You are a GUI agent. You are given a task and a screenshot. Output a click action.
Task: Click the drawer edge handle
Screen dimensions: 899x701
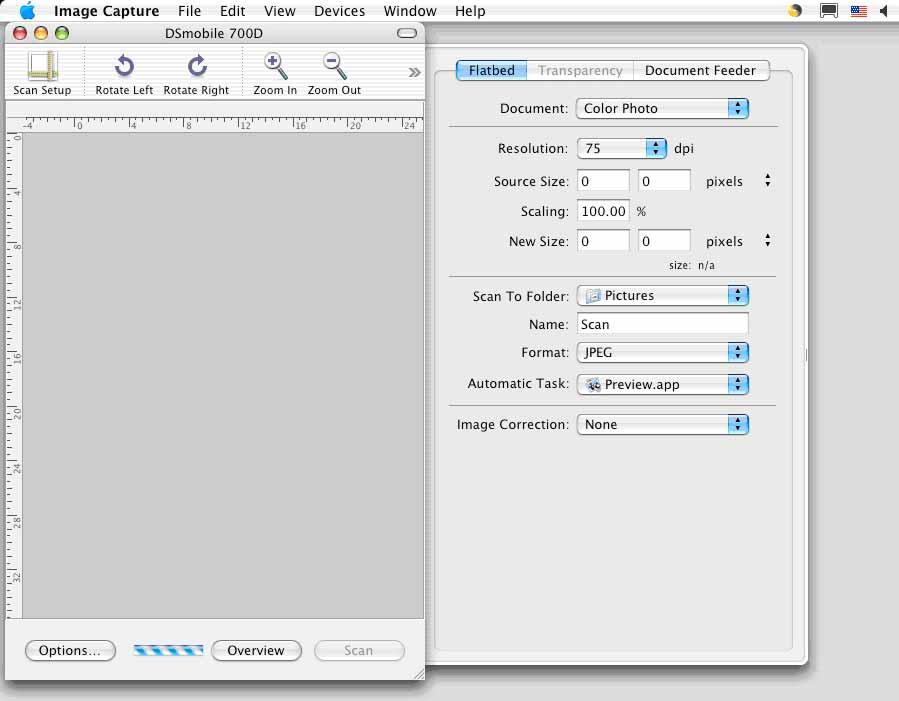click(806, 355)
